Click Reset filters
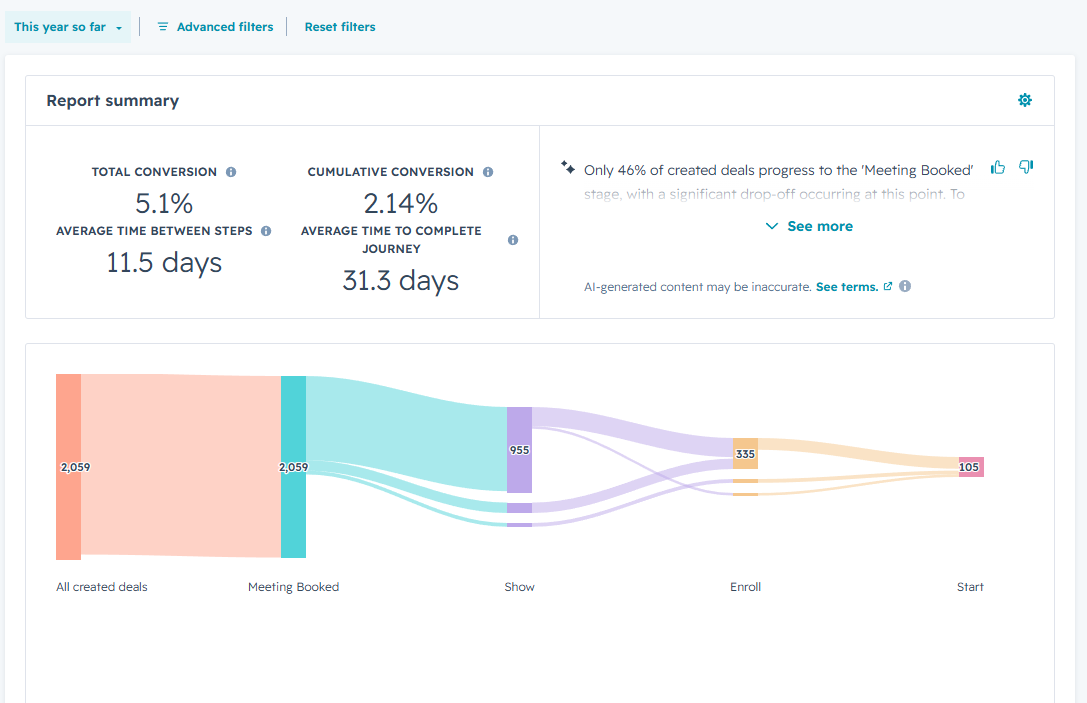The height and width of the screenshot is (703, 1087). pos(340,27)
